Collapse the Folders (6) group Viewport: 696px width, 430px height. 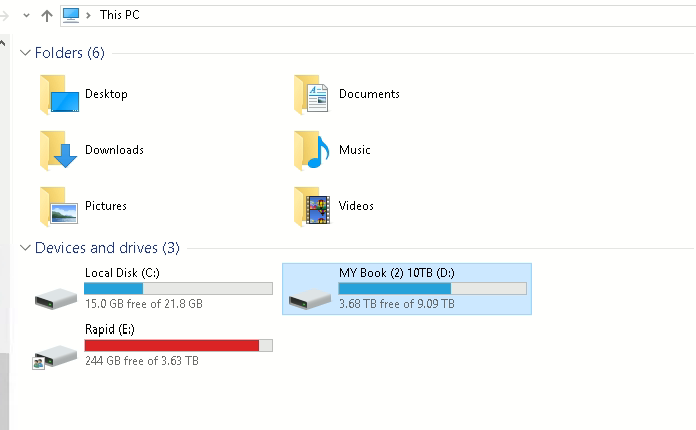click(25, 53)
